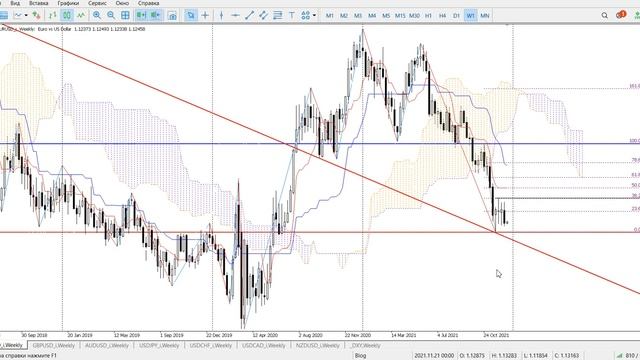Open the chart line icon with dropdown arrow

point(18,16)
